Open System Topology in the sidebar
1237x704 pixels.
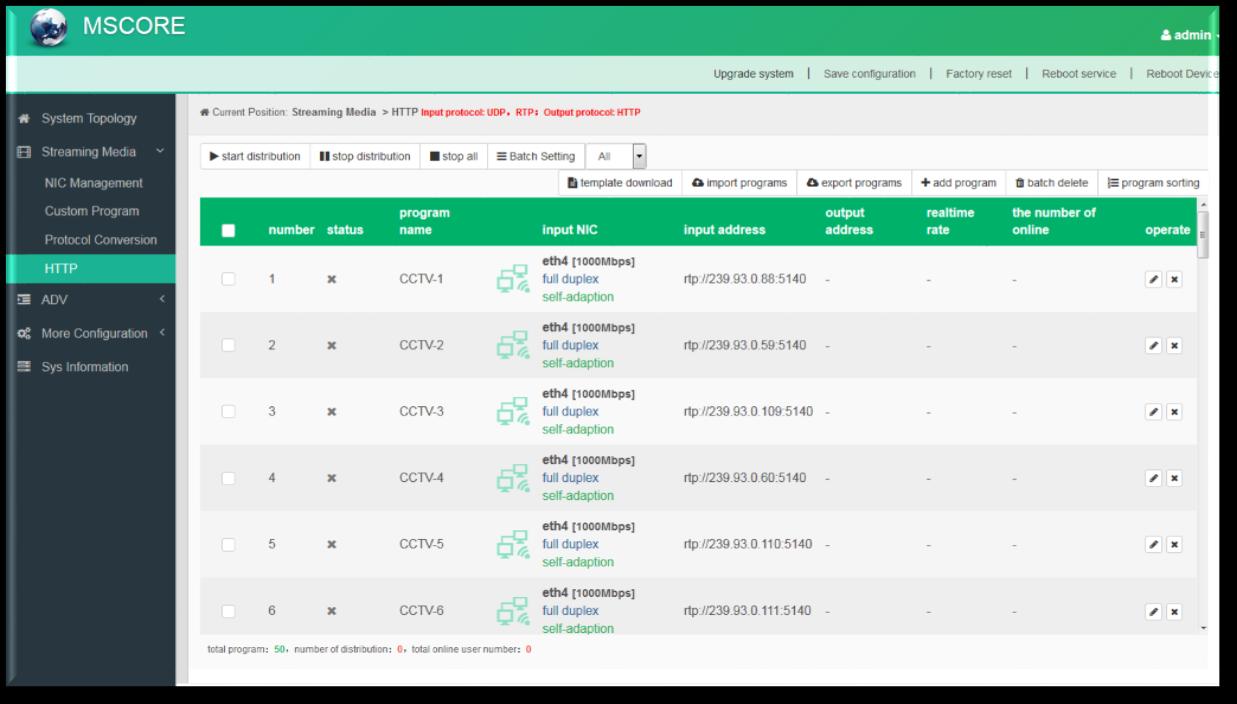coord(87,118)
